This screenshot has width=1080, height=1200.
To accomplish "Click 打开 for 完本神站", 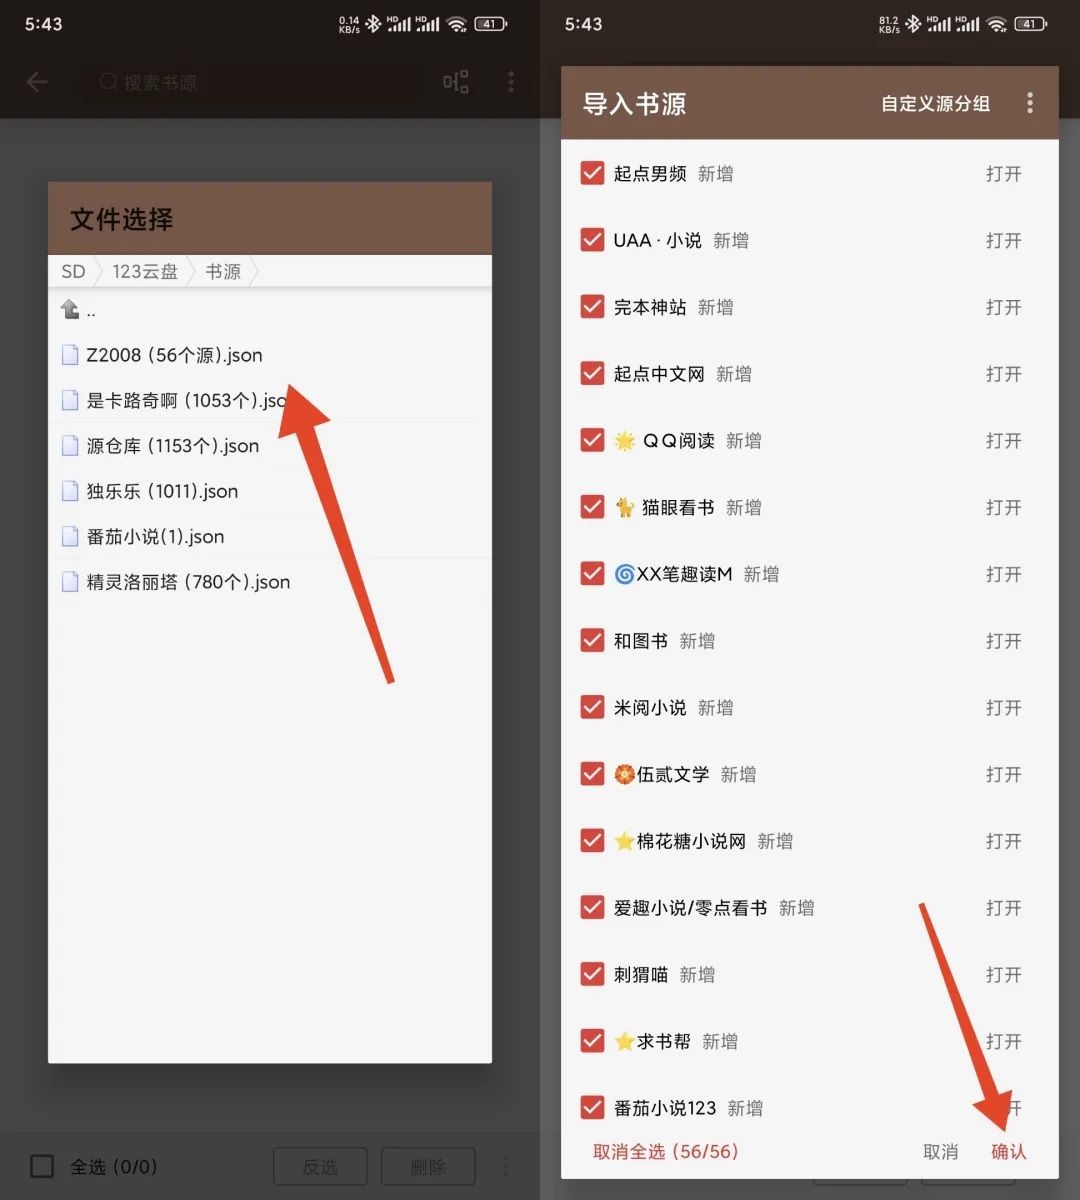I will tap(1003, 307).
